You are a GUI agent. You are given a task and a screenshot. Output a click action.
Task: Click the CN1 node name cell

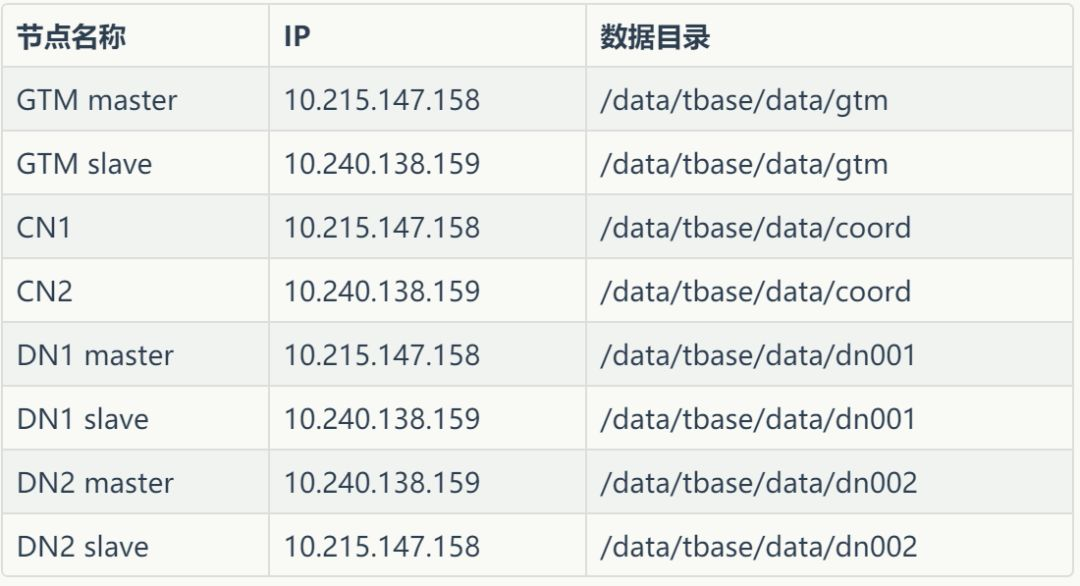[44, 227]
